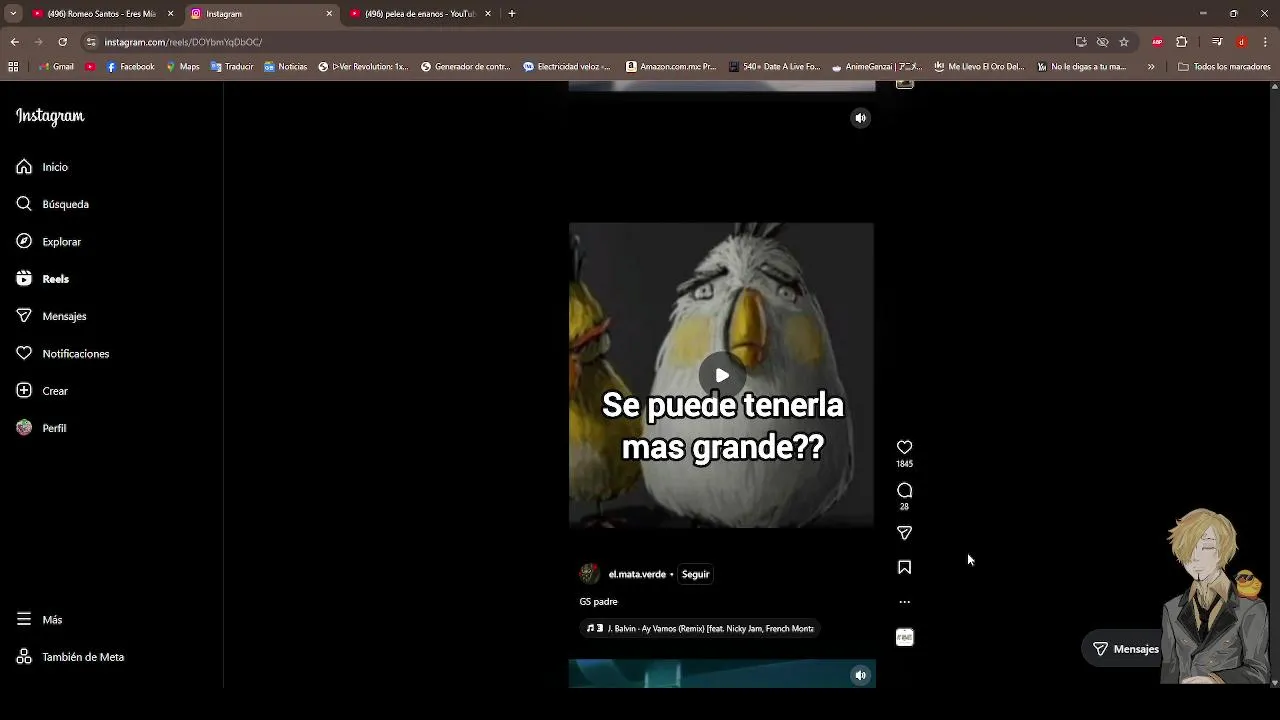Switch to pelea de enanos YouTube tab
The height and width of the screenshot is (720, 1280).
(x=419, y=14)
